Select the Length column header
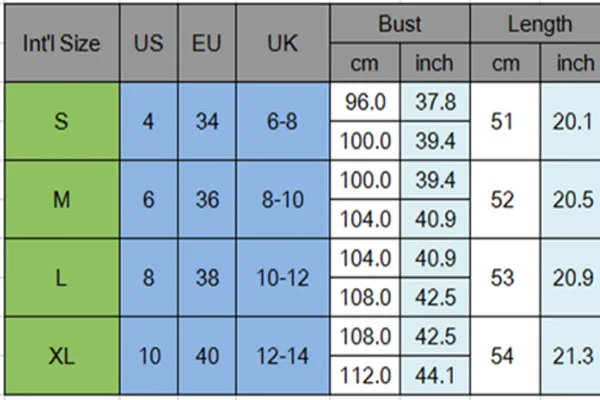Image resolution: width=600 pixels, height=400 pixels. point(538,23)
